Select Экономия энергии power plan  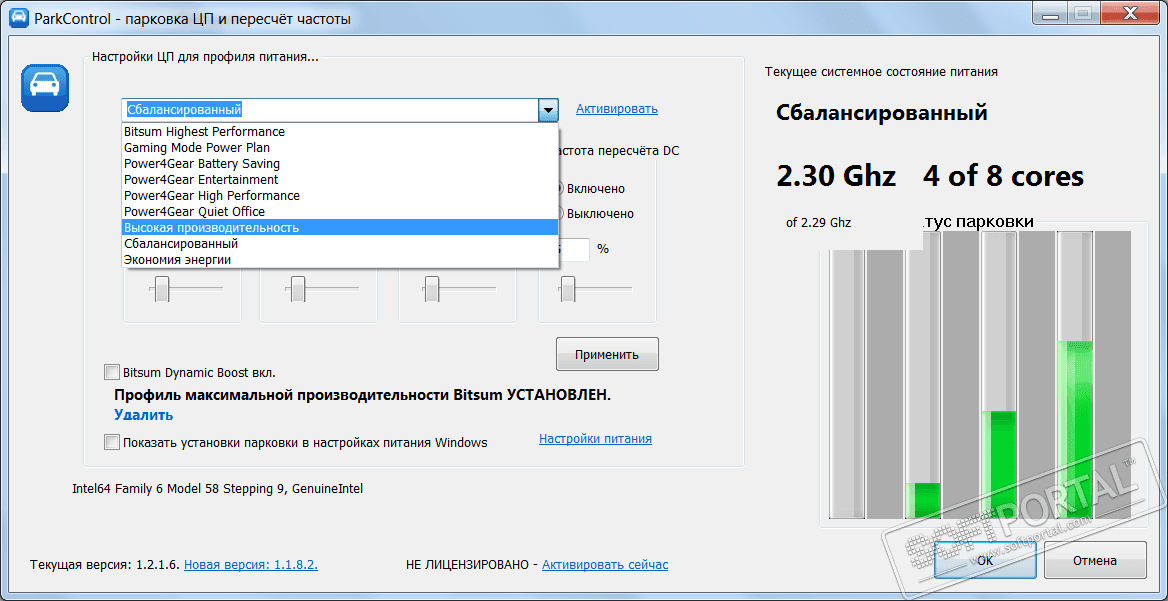[x=340, y=259]
